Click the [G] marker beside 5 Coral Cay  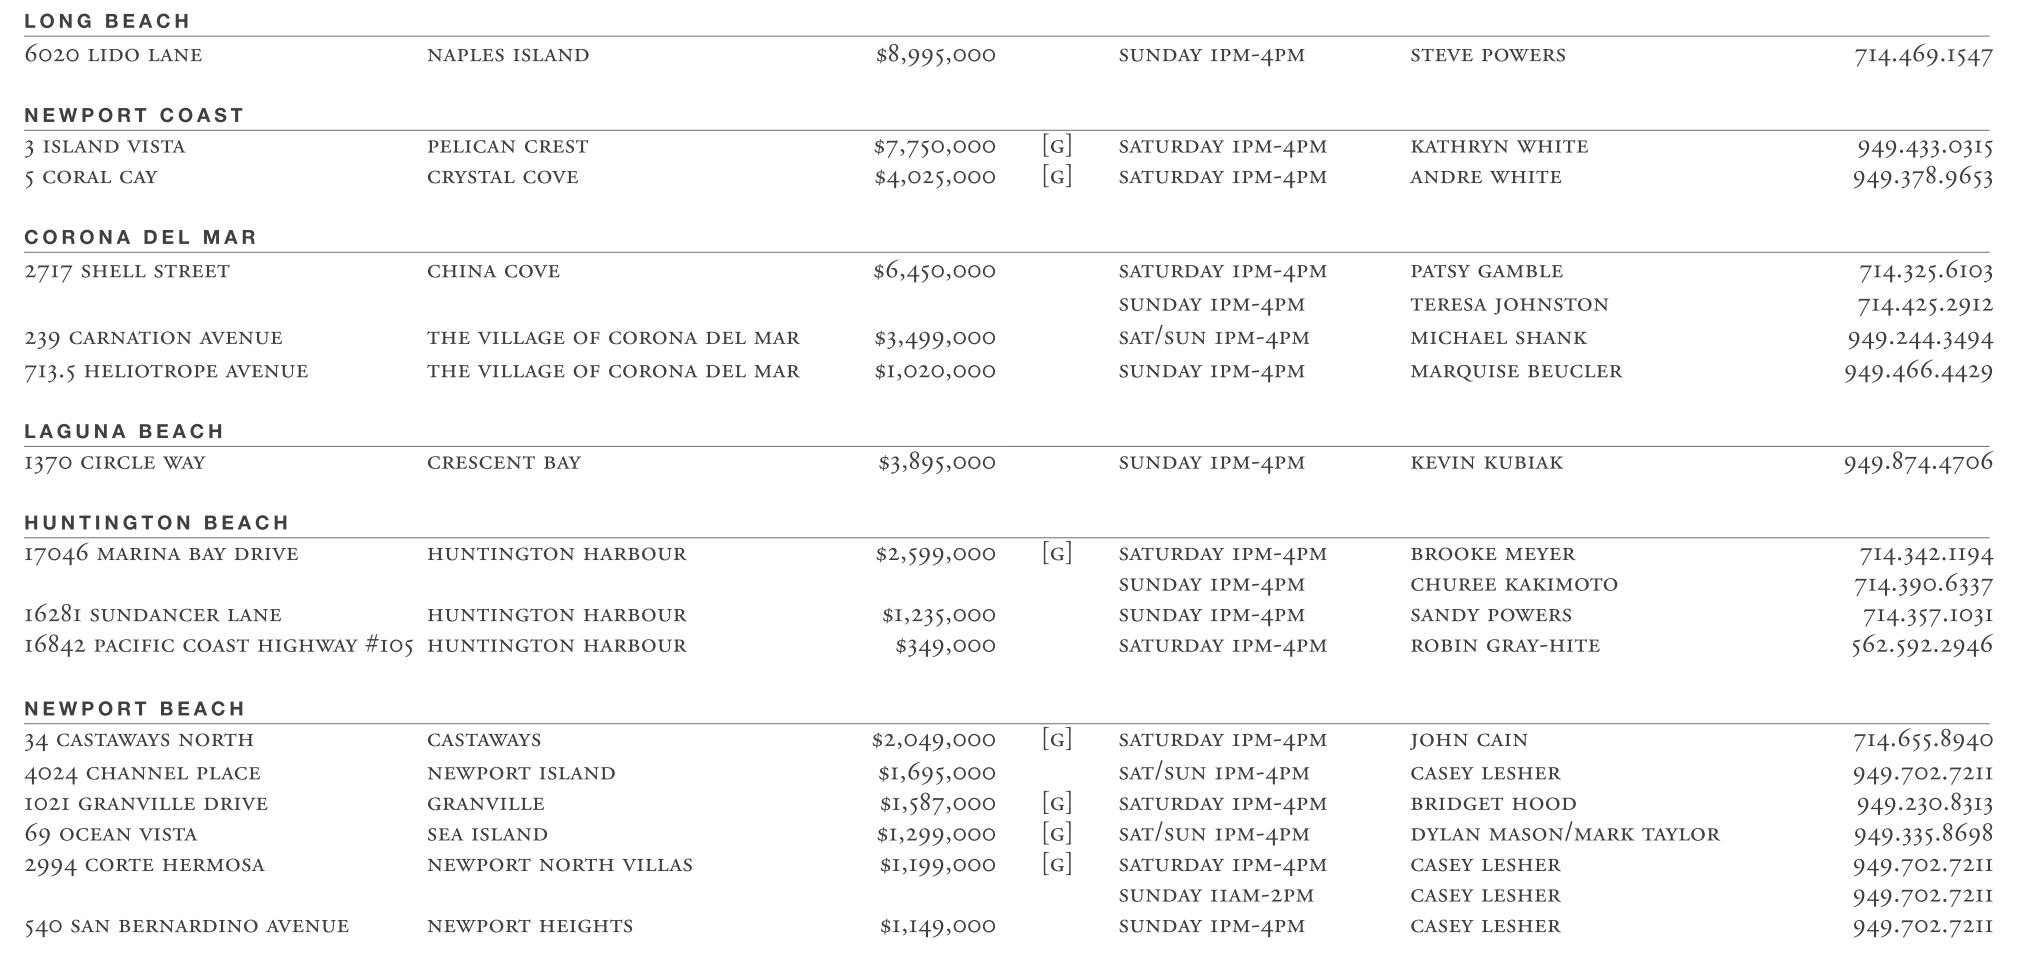click(x=1056, y=177)
